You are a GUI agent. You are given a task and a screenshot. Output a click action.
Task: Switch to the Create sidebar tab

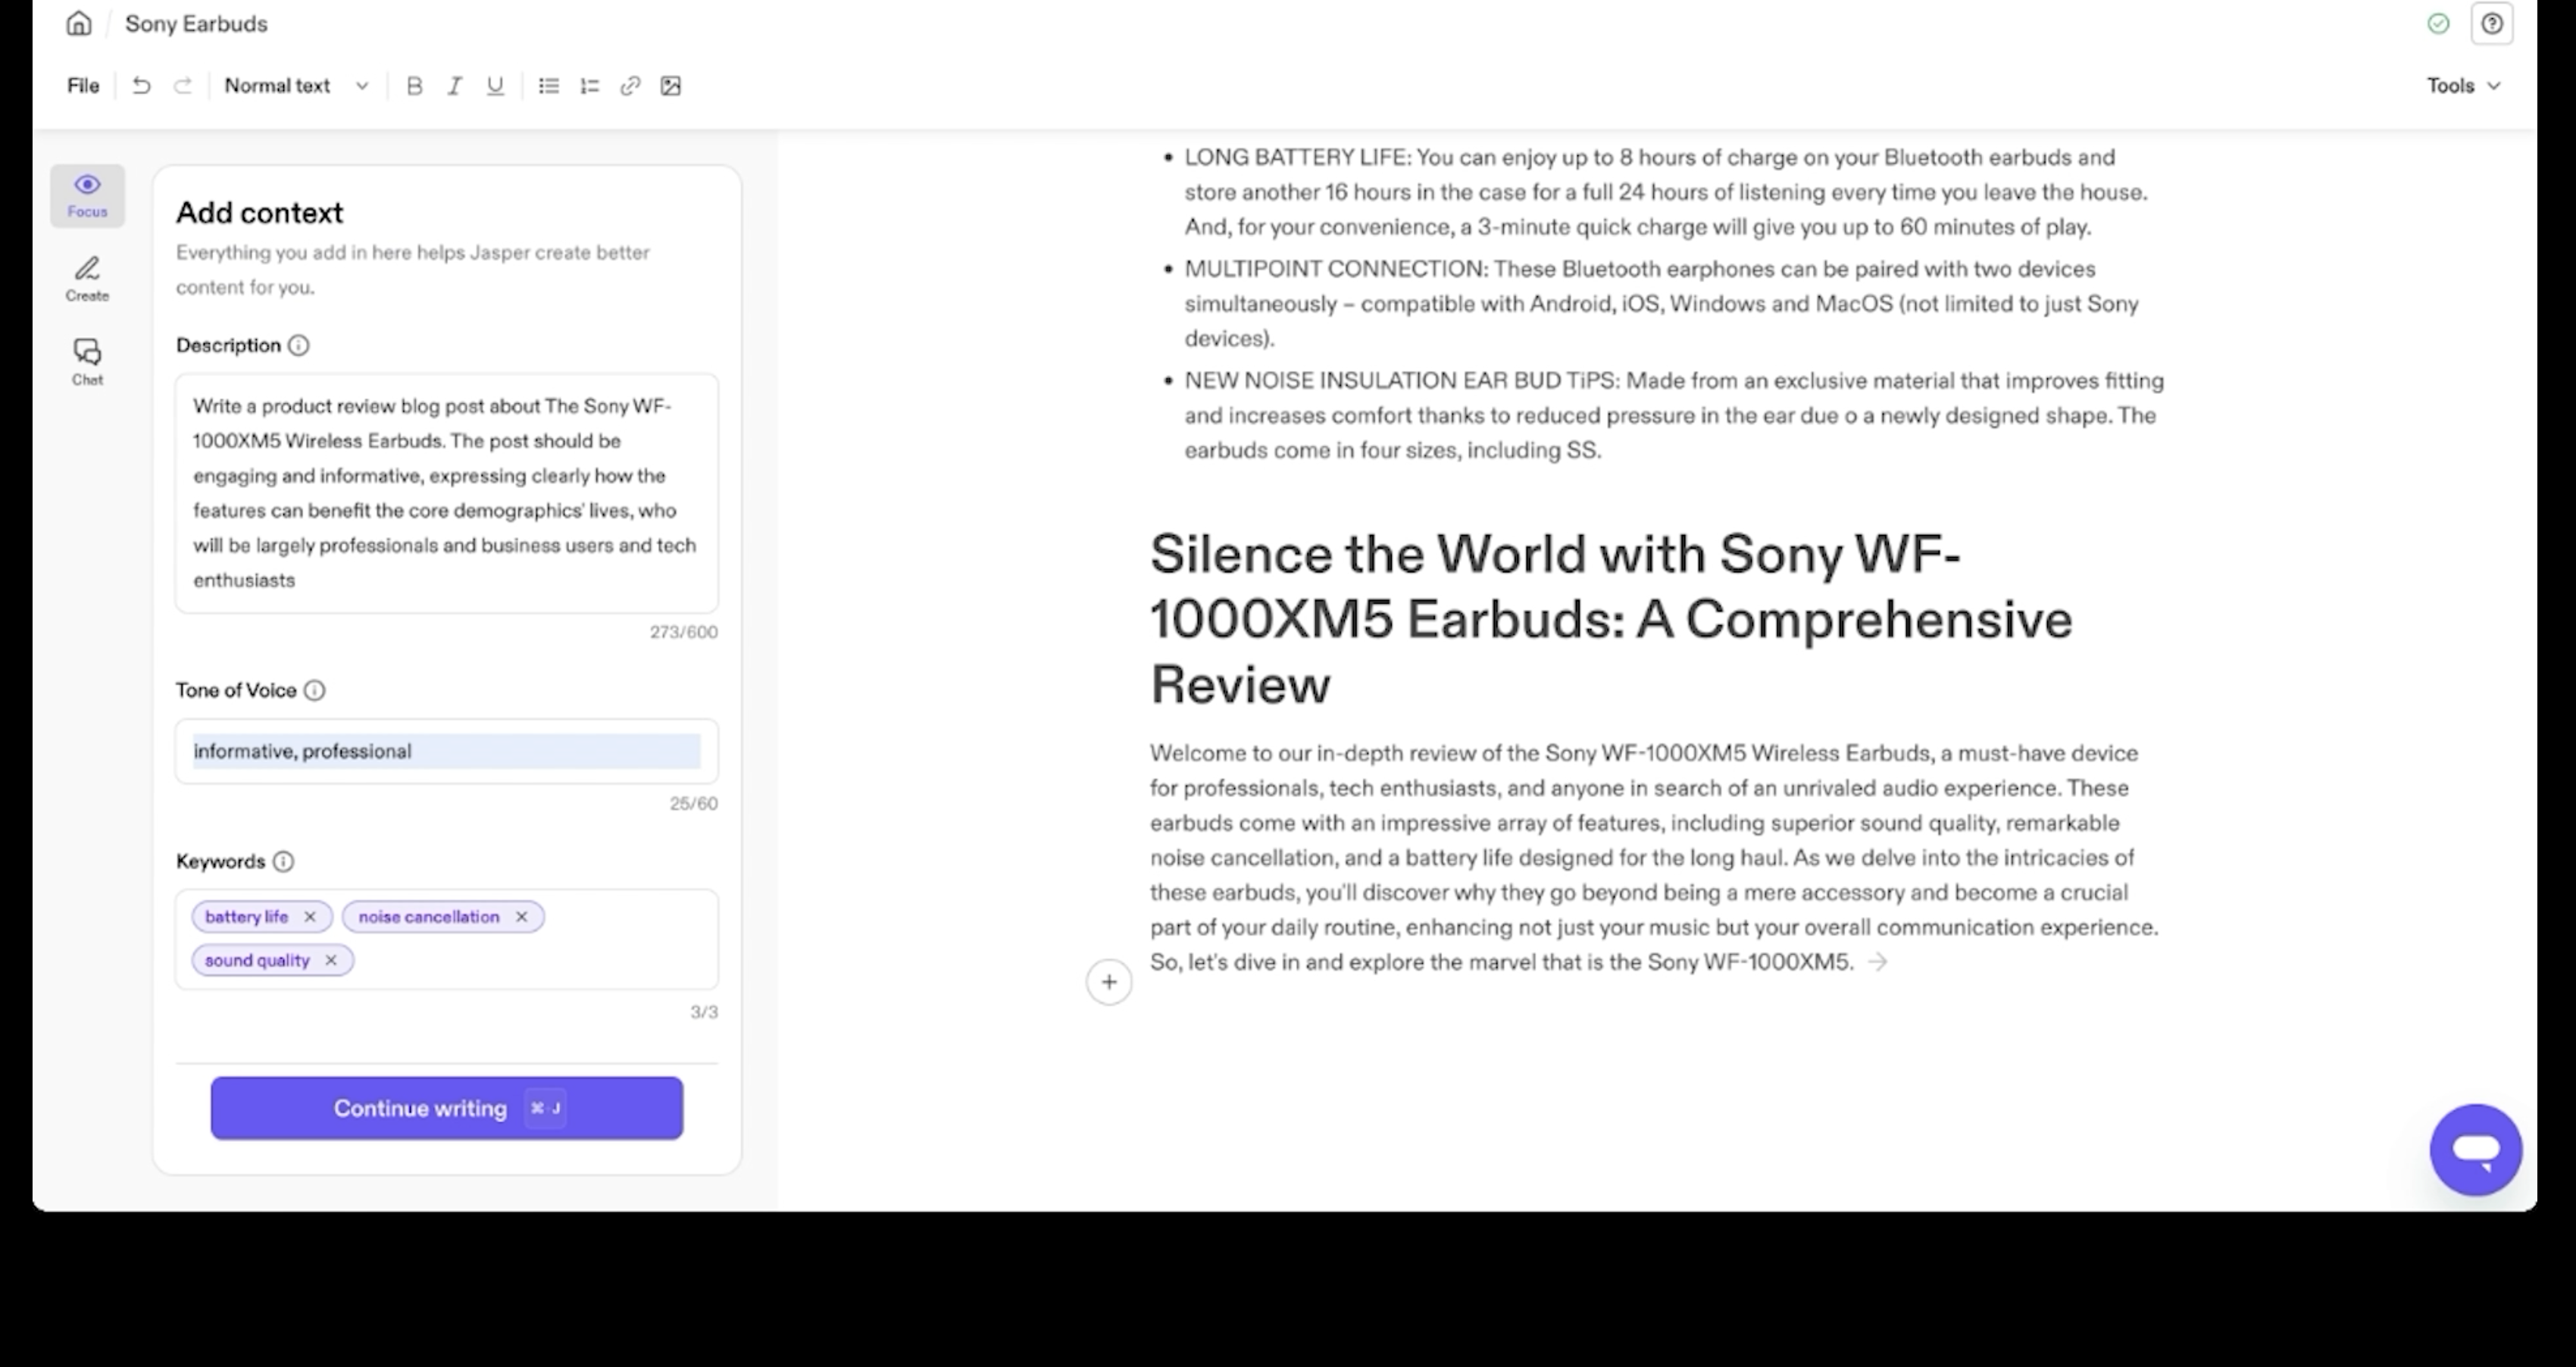[87, 279]
